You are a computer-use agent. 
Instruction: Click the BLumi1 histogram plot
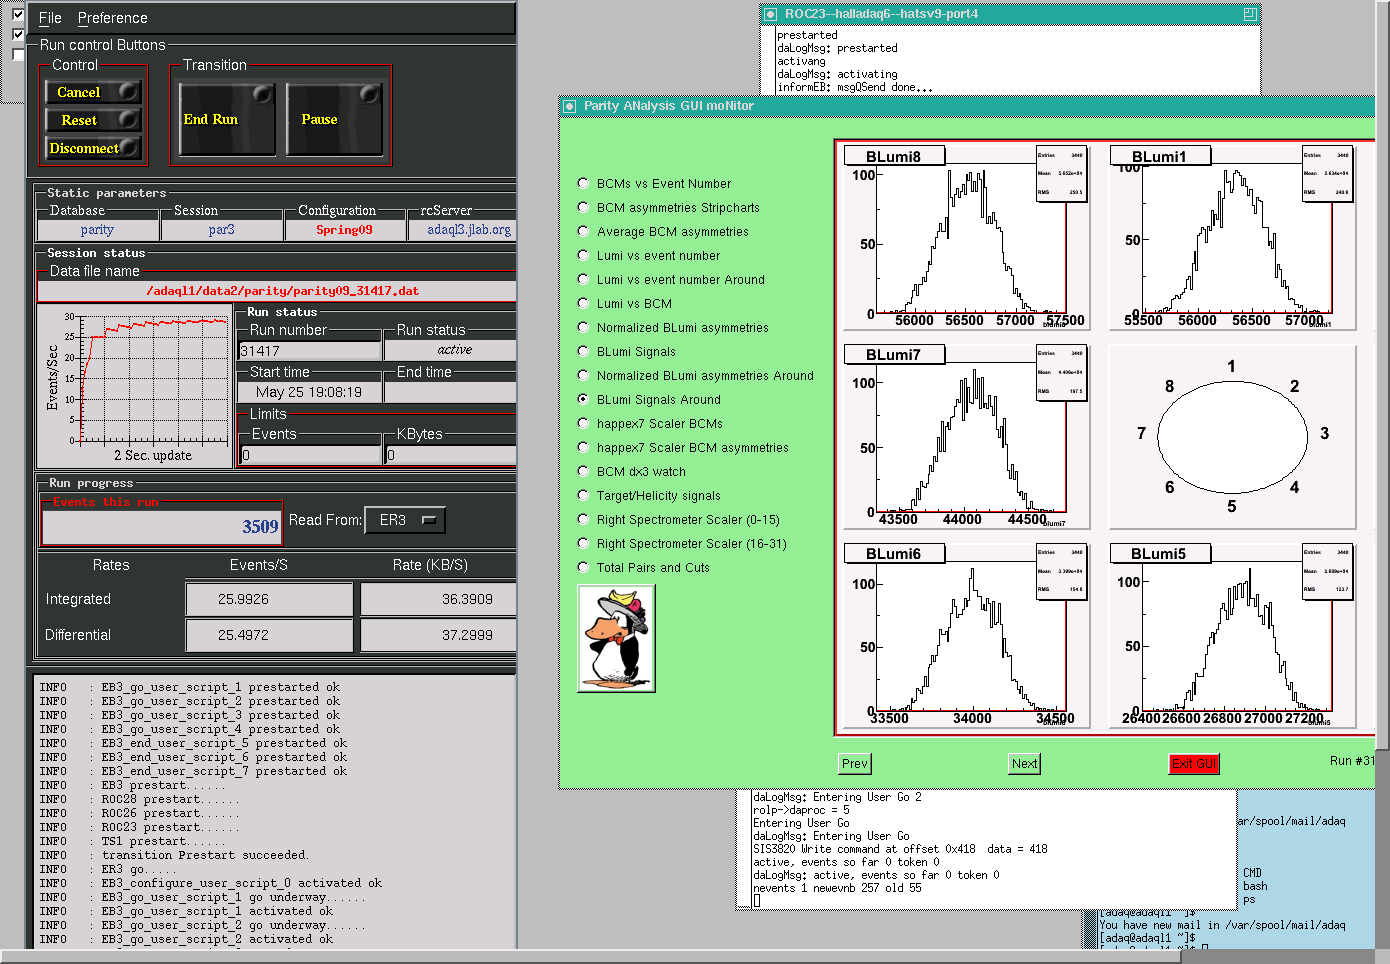1232,237
